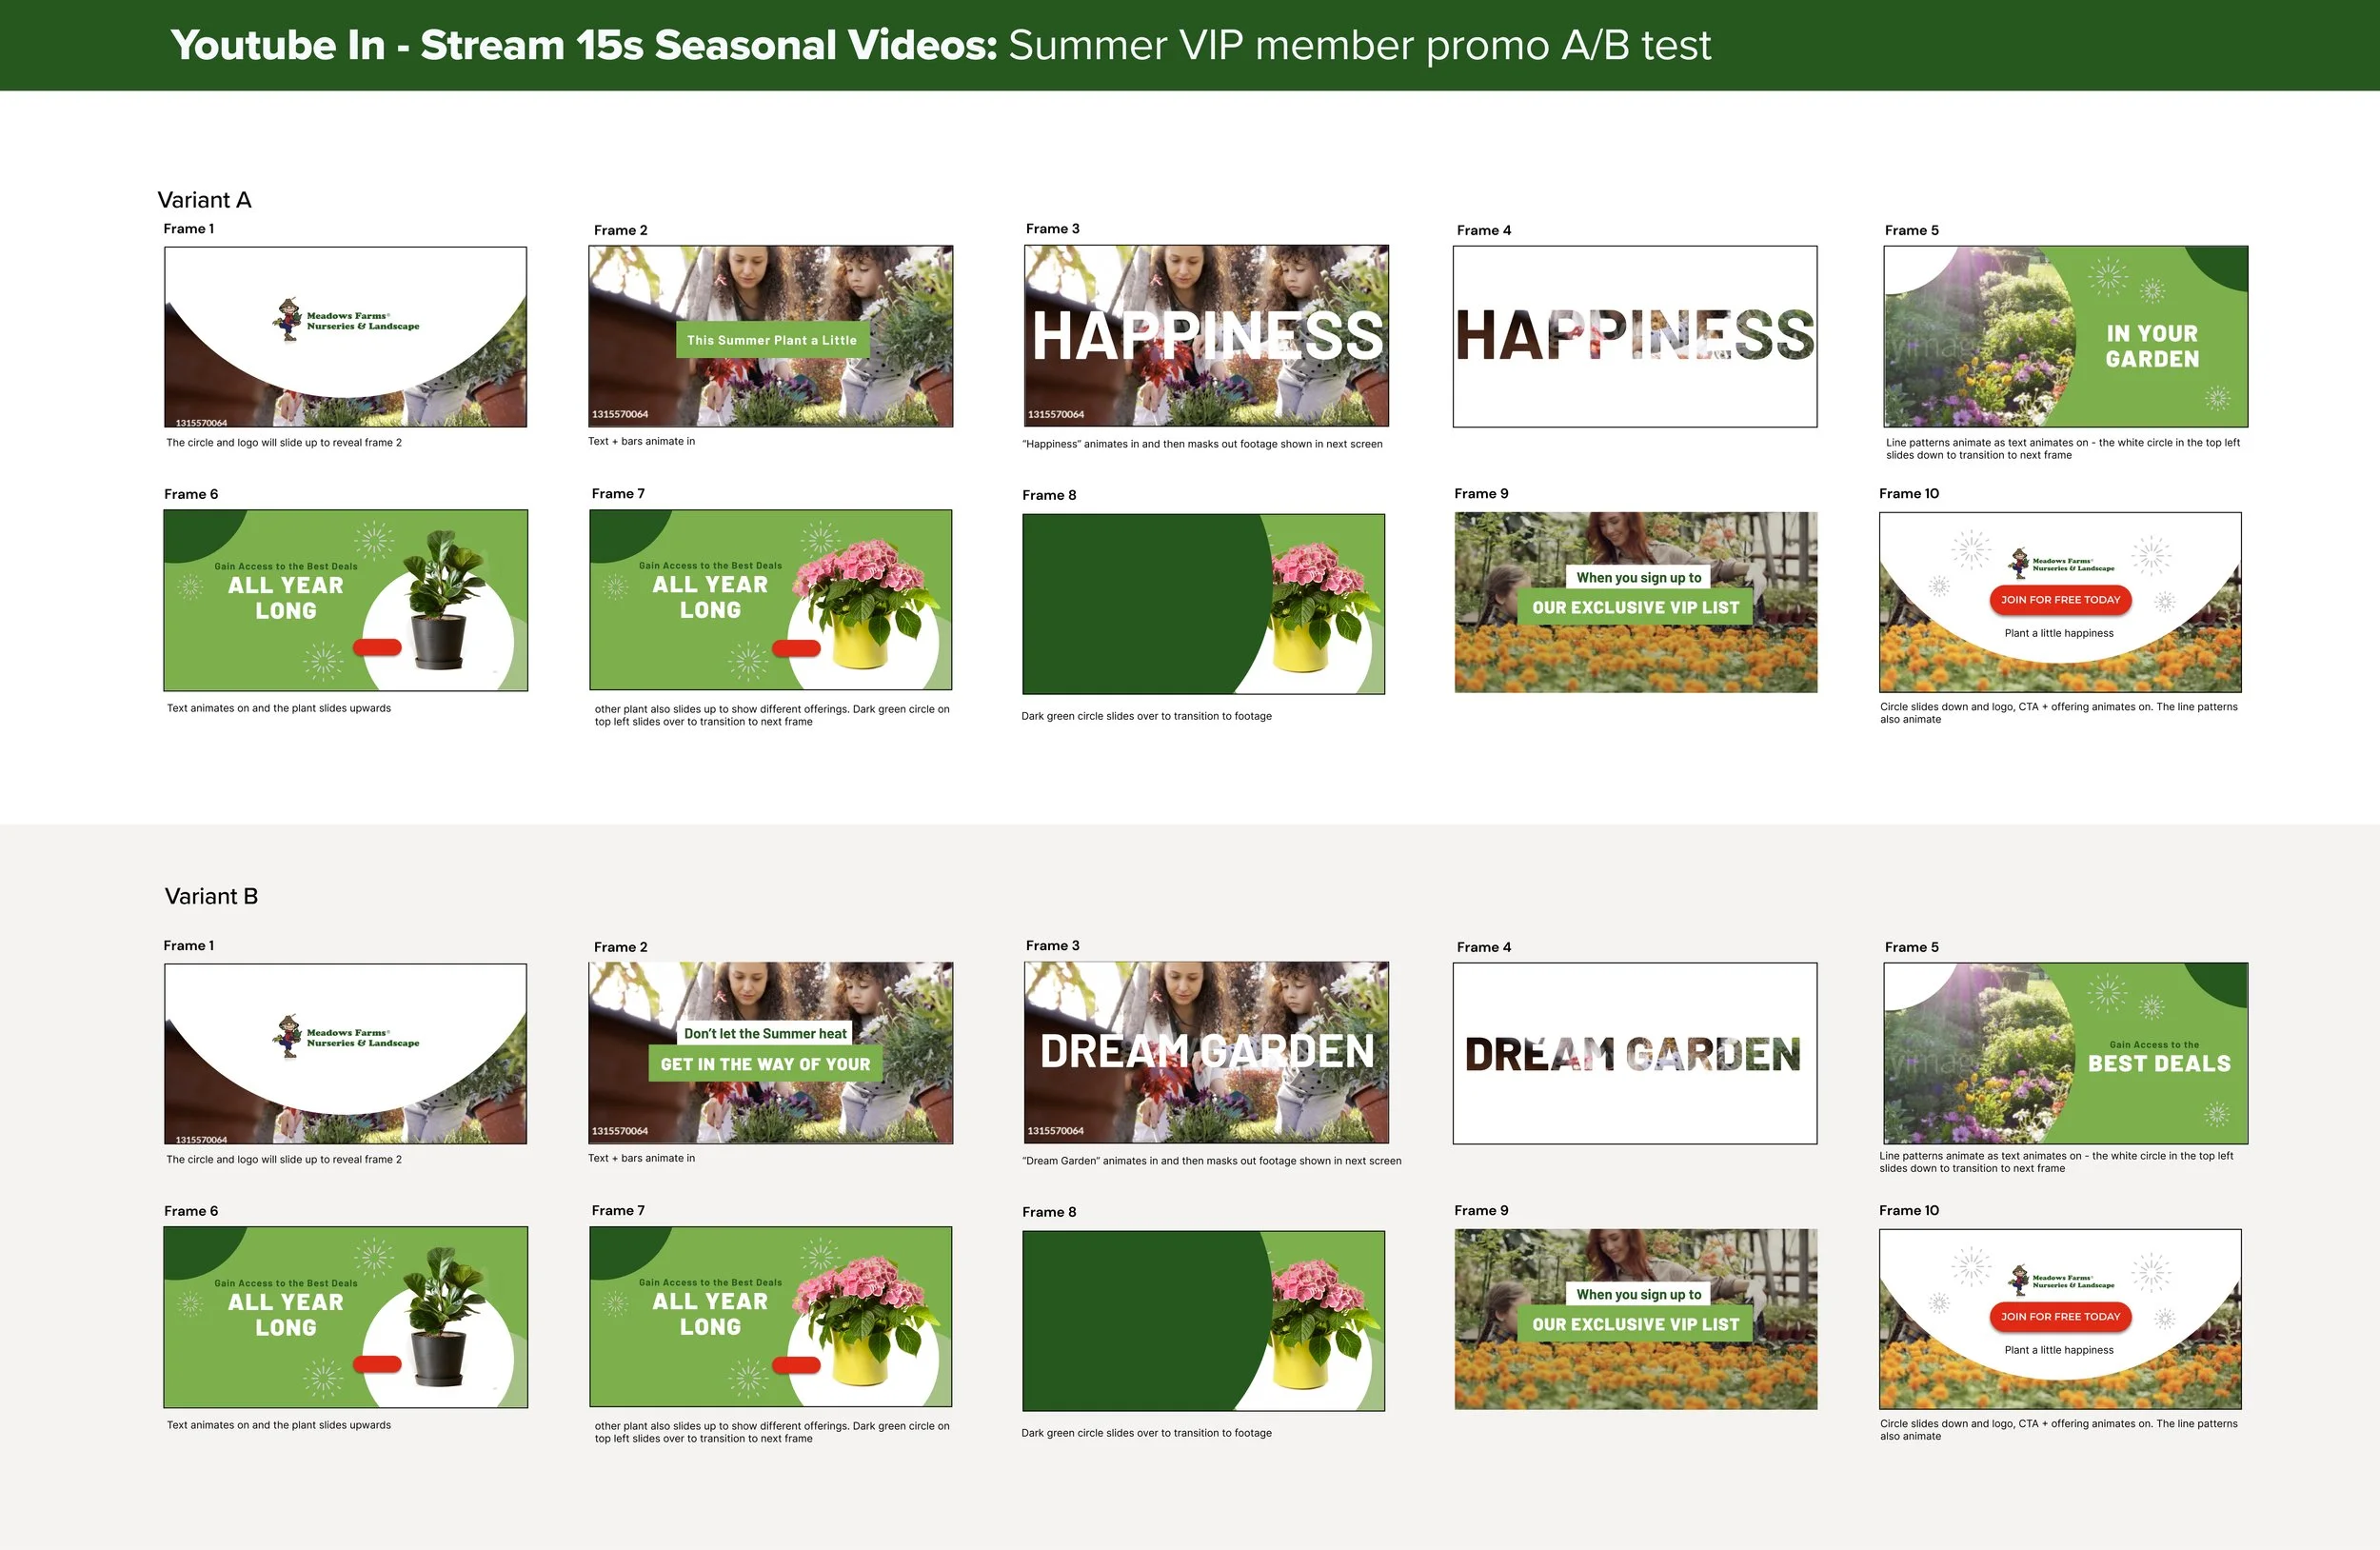
Task: Click the 'Frame 10' label in Variant A
Action: (x=1909, y=493)
